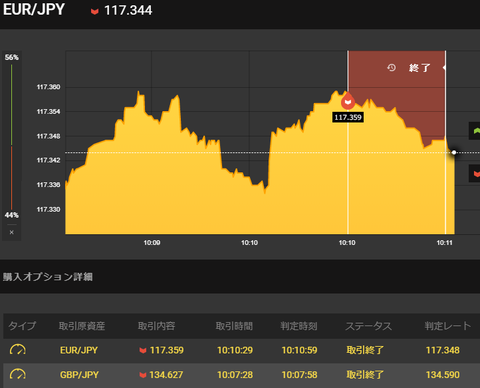The width and height of the screenshot is (480, 388).
Task: Click the 117.359 trade entry in table
Action: 167,350
